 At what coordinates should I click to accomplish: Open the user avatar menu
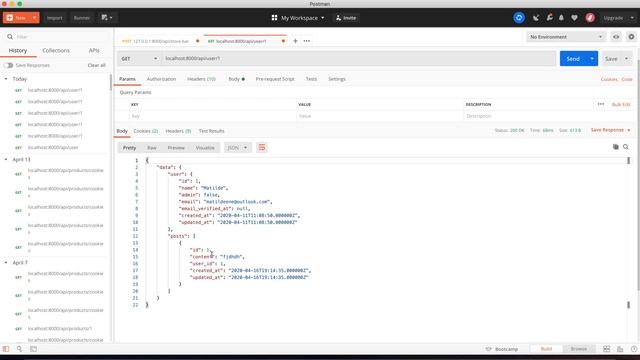click(590, 18)
